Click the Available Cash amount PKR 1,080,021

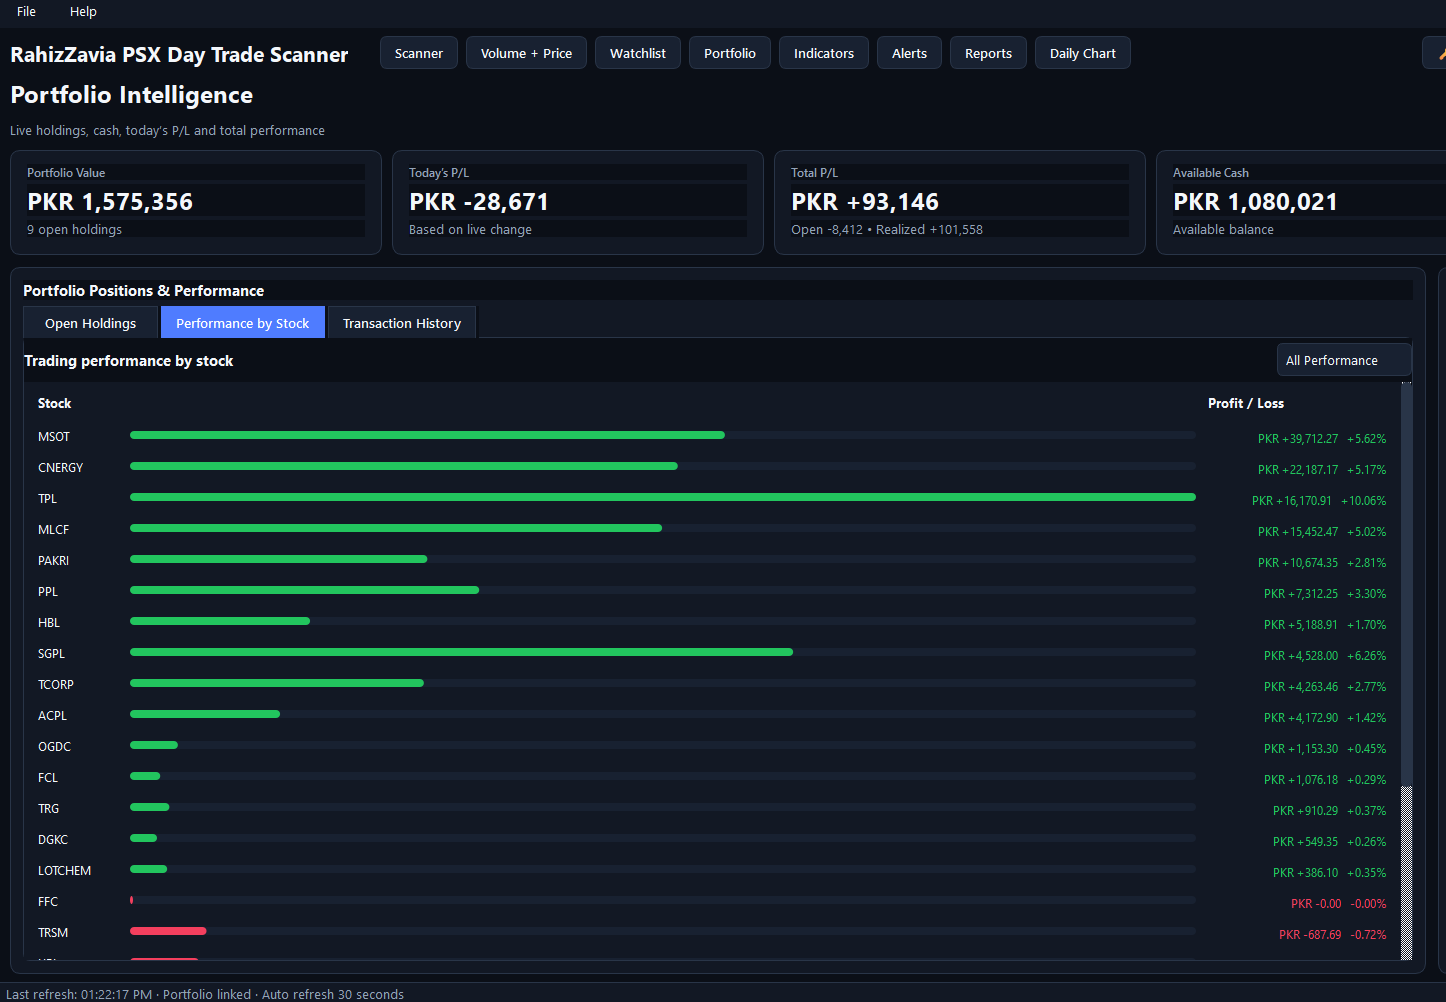click(x=1255, y=202)
